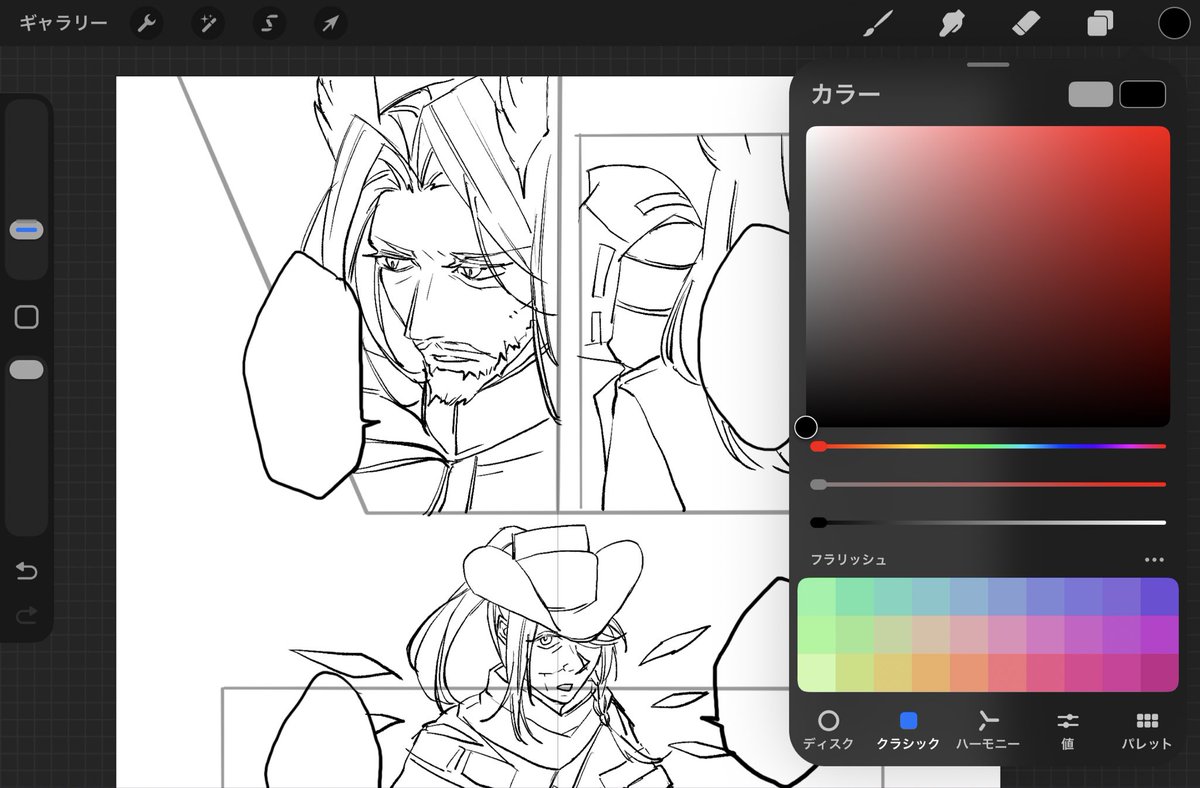Click the saturation slider handle
The height and width of the screenshot is (788, 1200).
(818, 484)
